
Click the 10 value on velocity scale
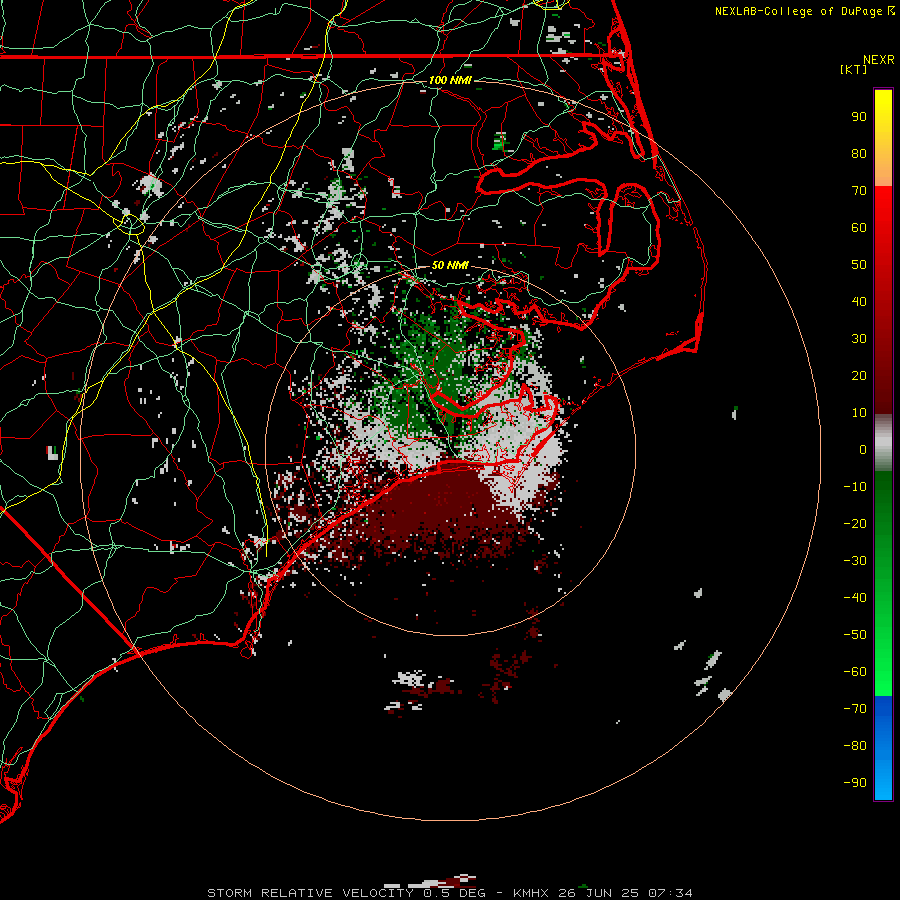point(859,413)
